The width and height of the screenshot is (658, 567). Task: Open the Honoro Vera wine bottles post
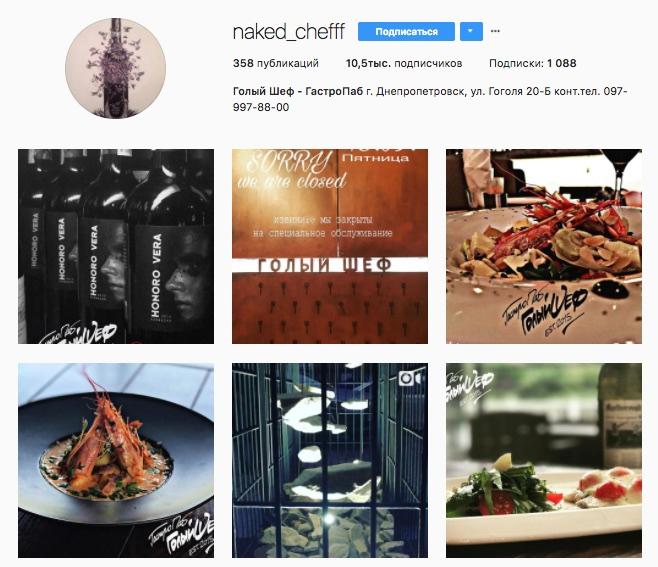point(116,246)
